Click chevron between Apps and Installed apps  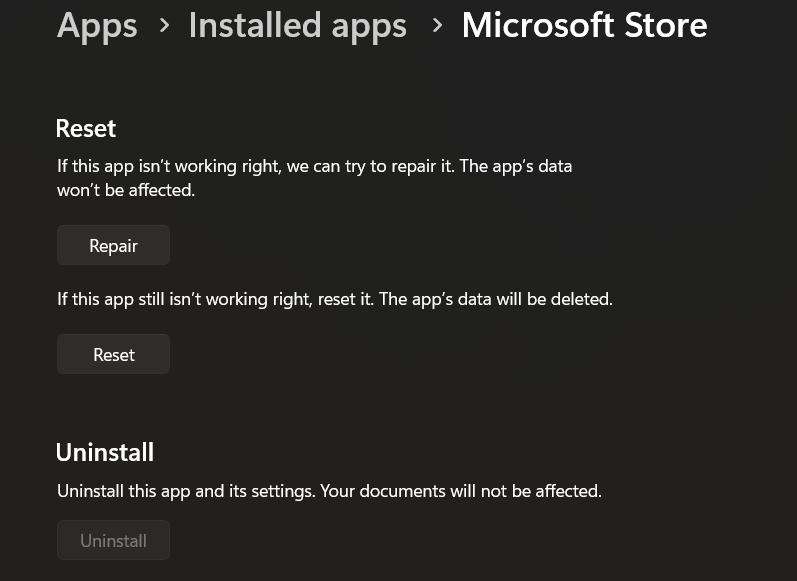164,25
